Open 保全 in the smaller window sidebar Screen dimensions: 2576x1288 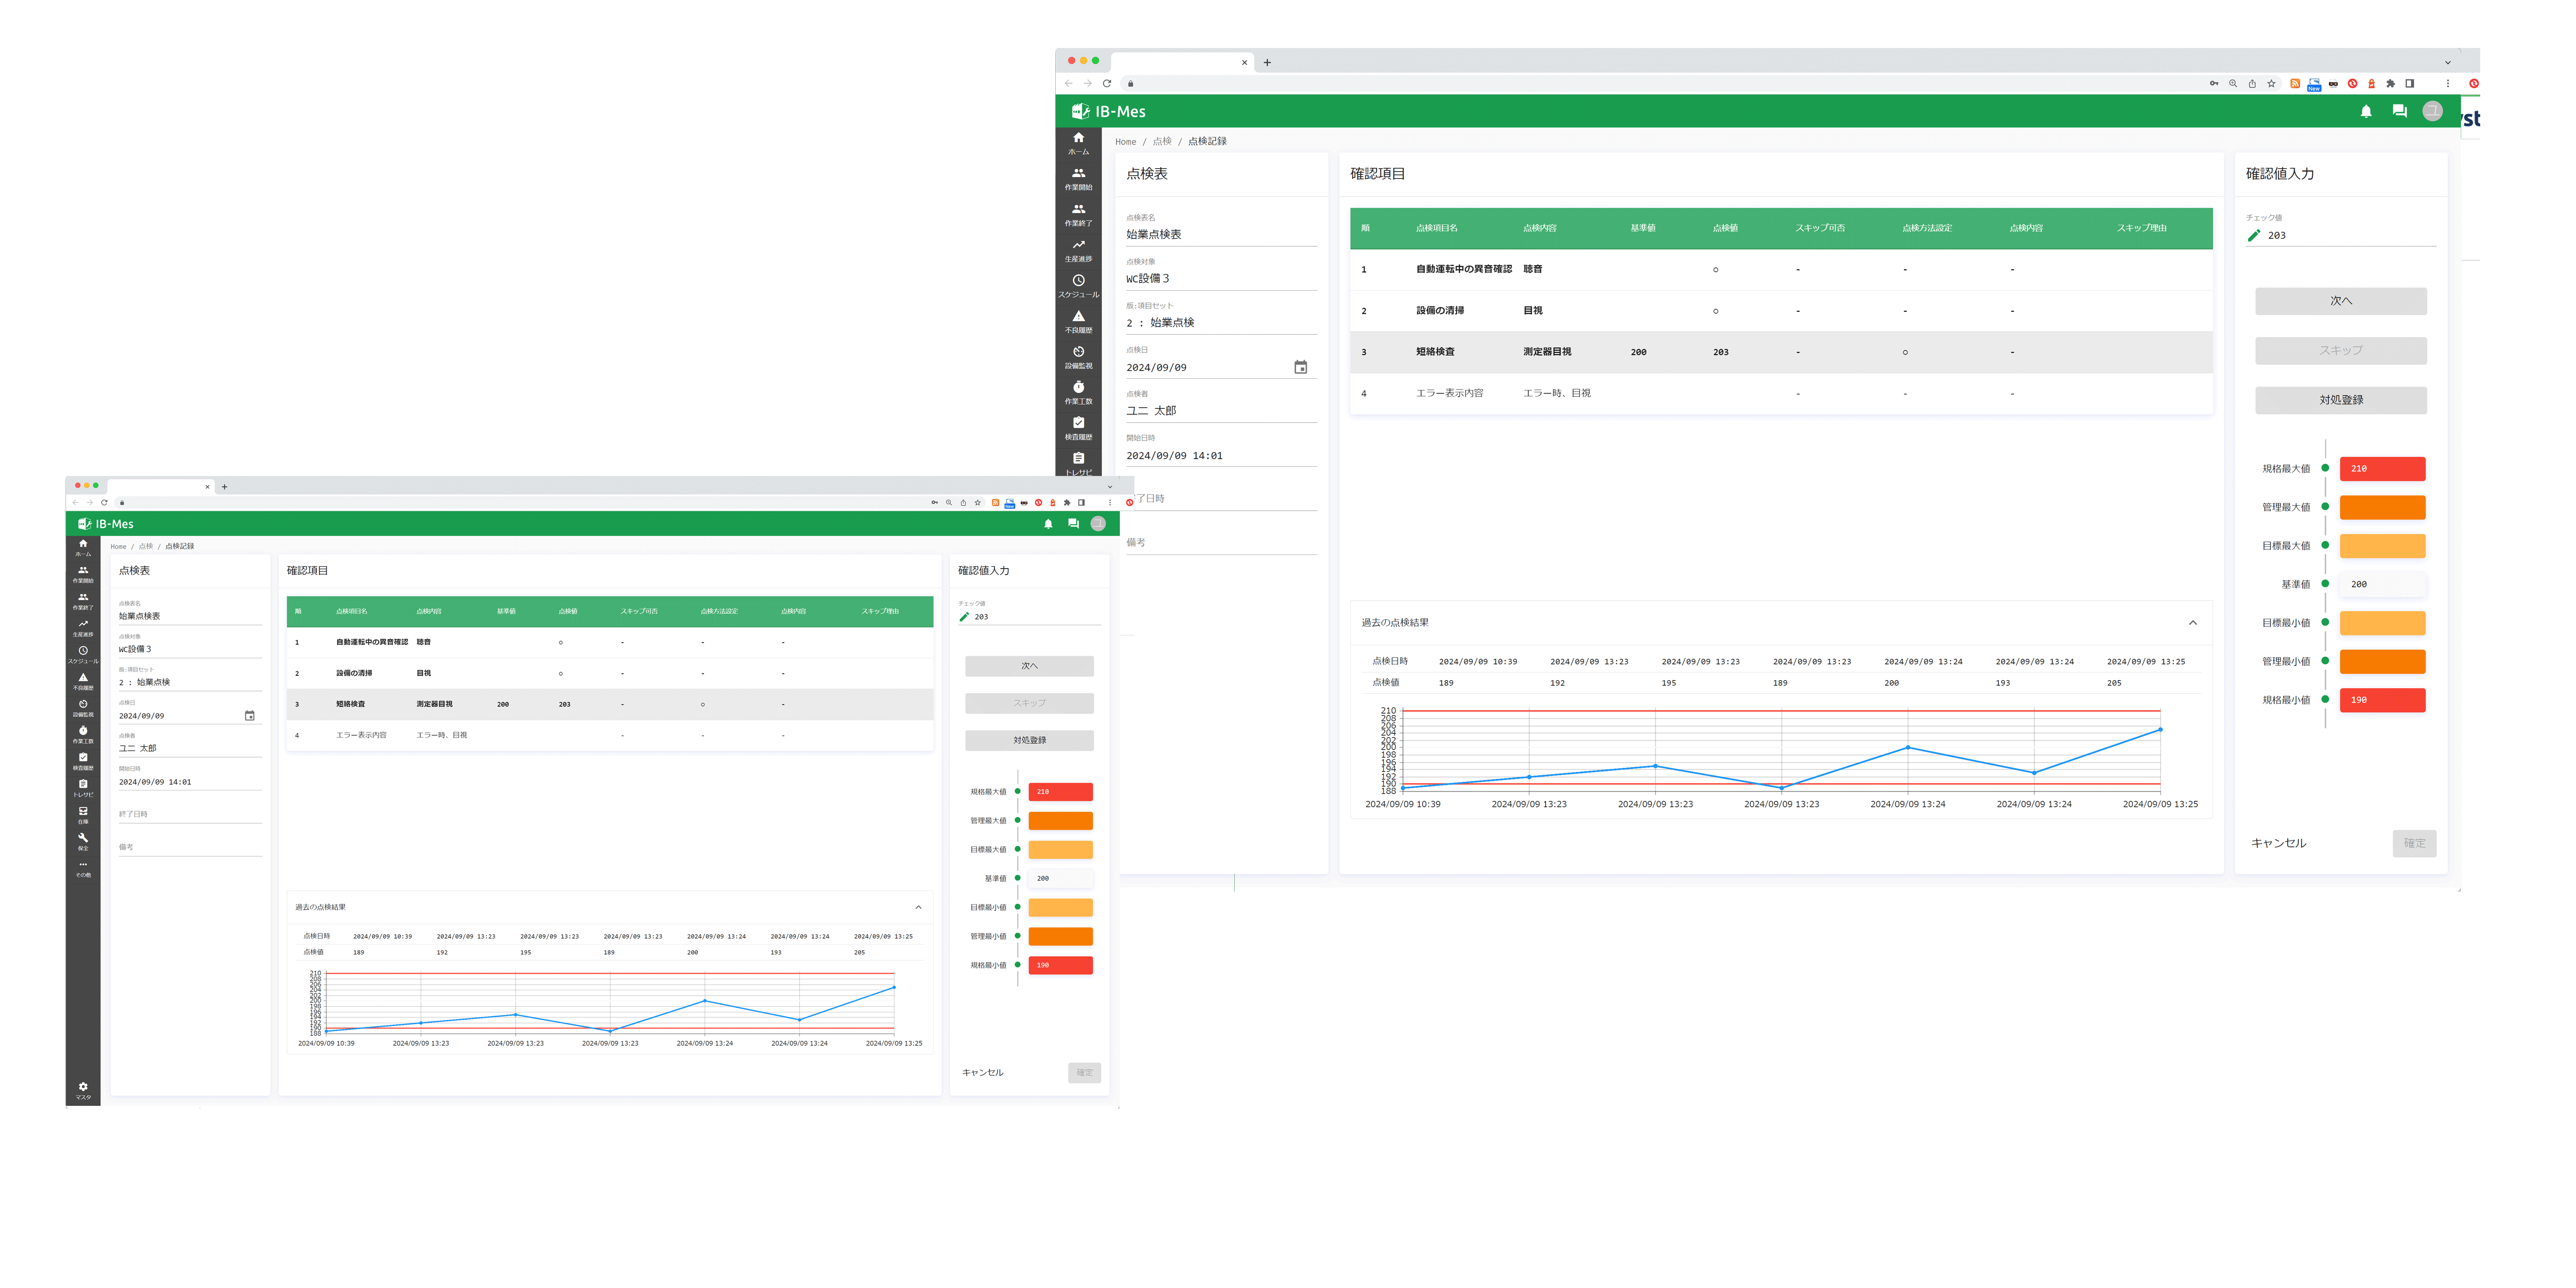[83, 841]
